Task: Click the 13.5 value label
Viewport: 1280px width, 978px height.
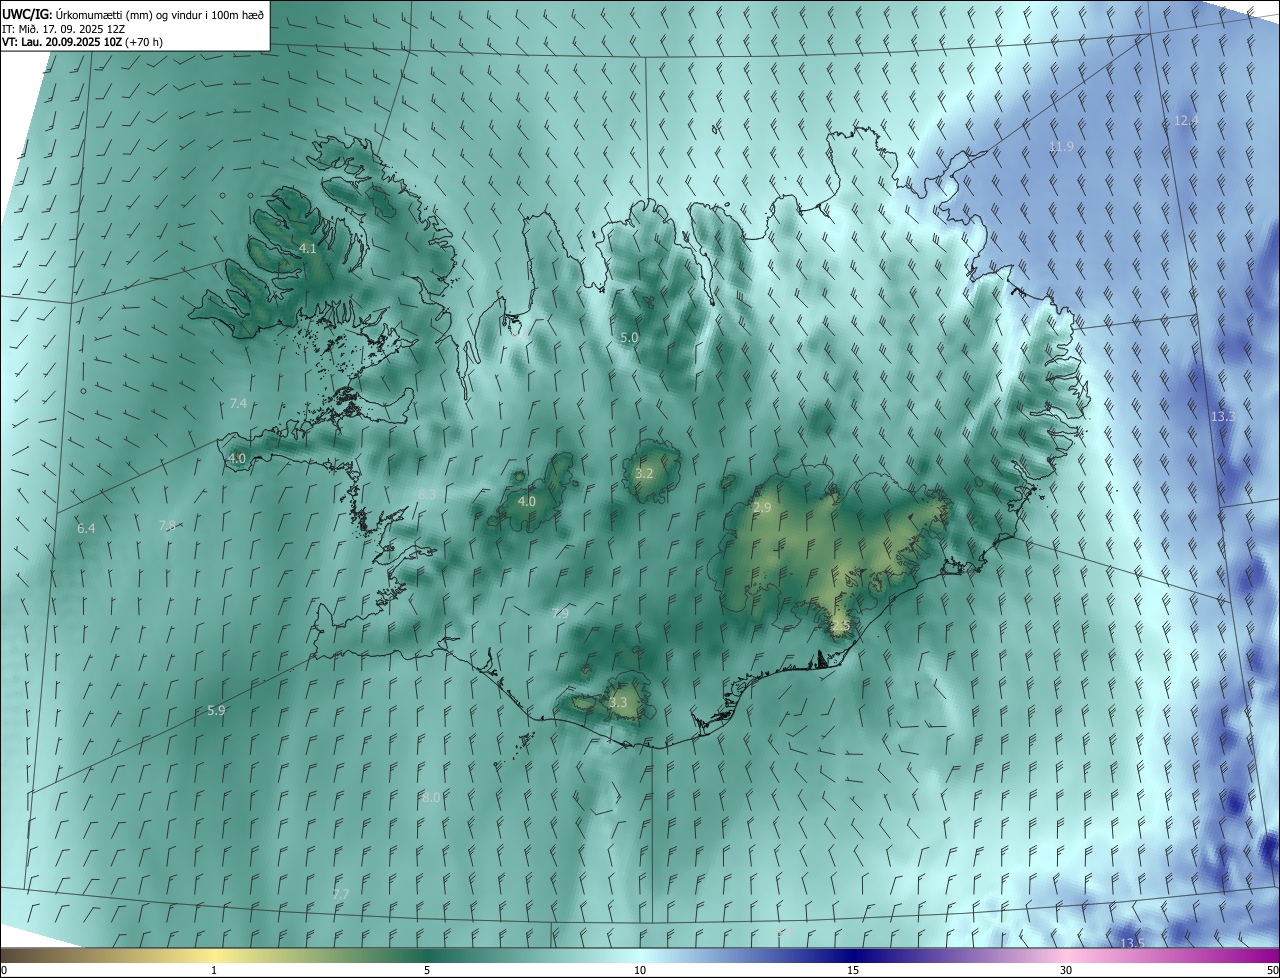Action: point(1132,943)
